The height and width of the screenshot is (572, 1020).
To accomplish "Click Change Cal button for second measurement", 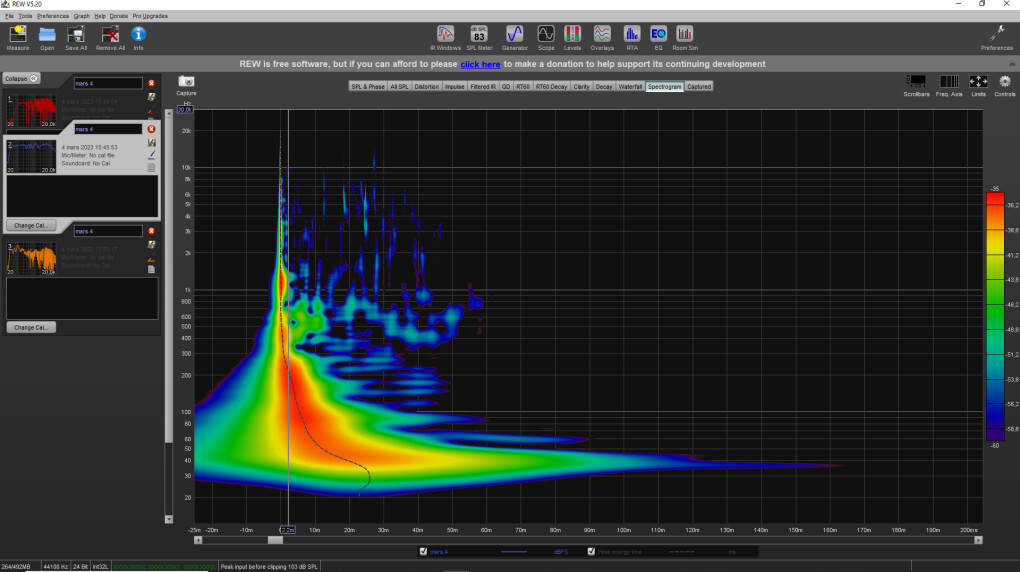I will tap(31, 225).
